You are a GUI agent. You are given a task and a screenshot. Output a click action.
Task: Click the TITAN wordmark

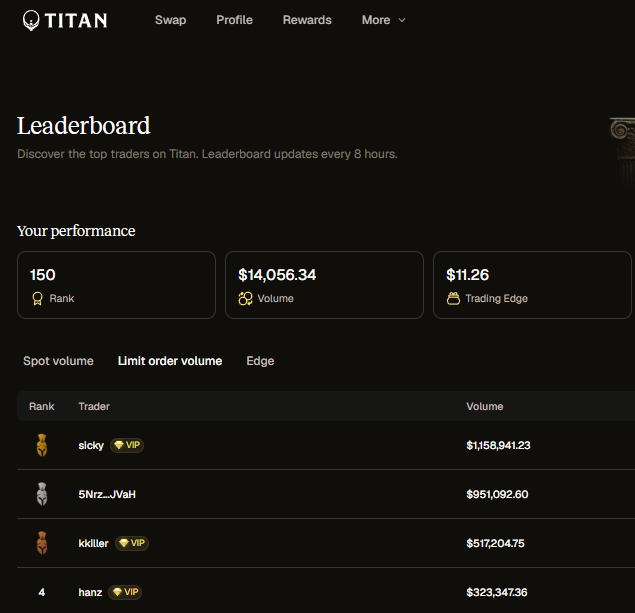tap(76, 20)
